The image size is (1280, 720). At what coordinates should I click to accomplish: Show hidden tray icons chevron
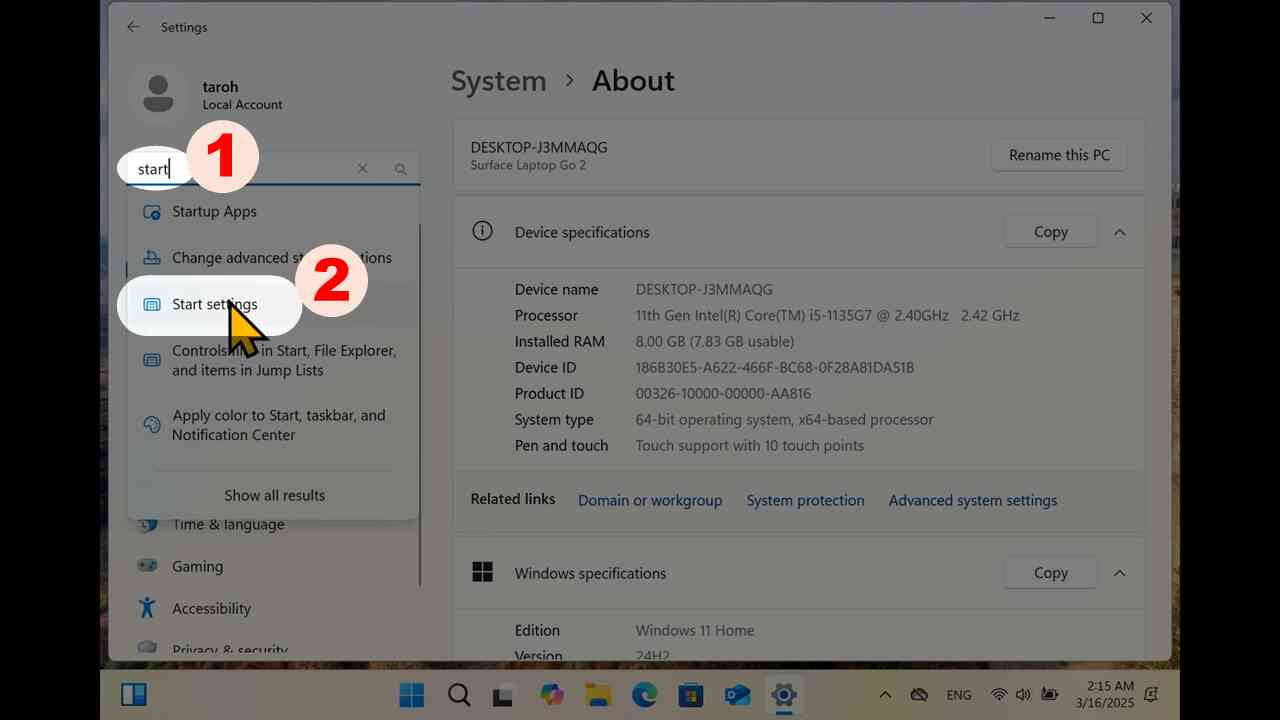click(x=885, y=694)
